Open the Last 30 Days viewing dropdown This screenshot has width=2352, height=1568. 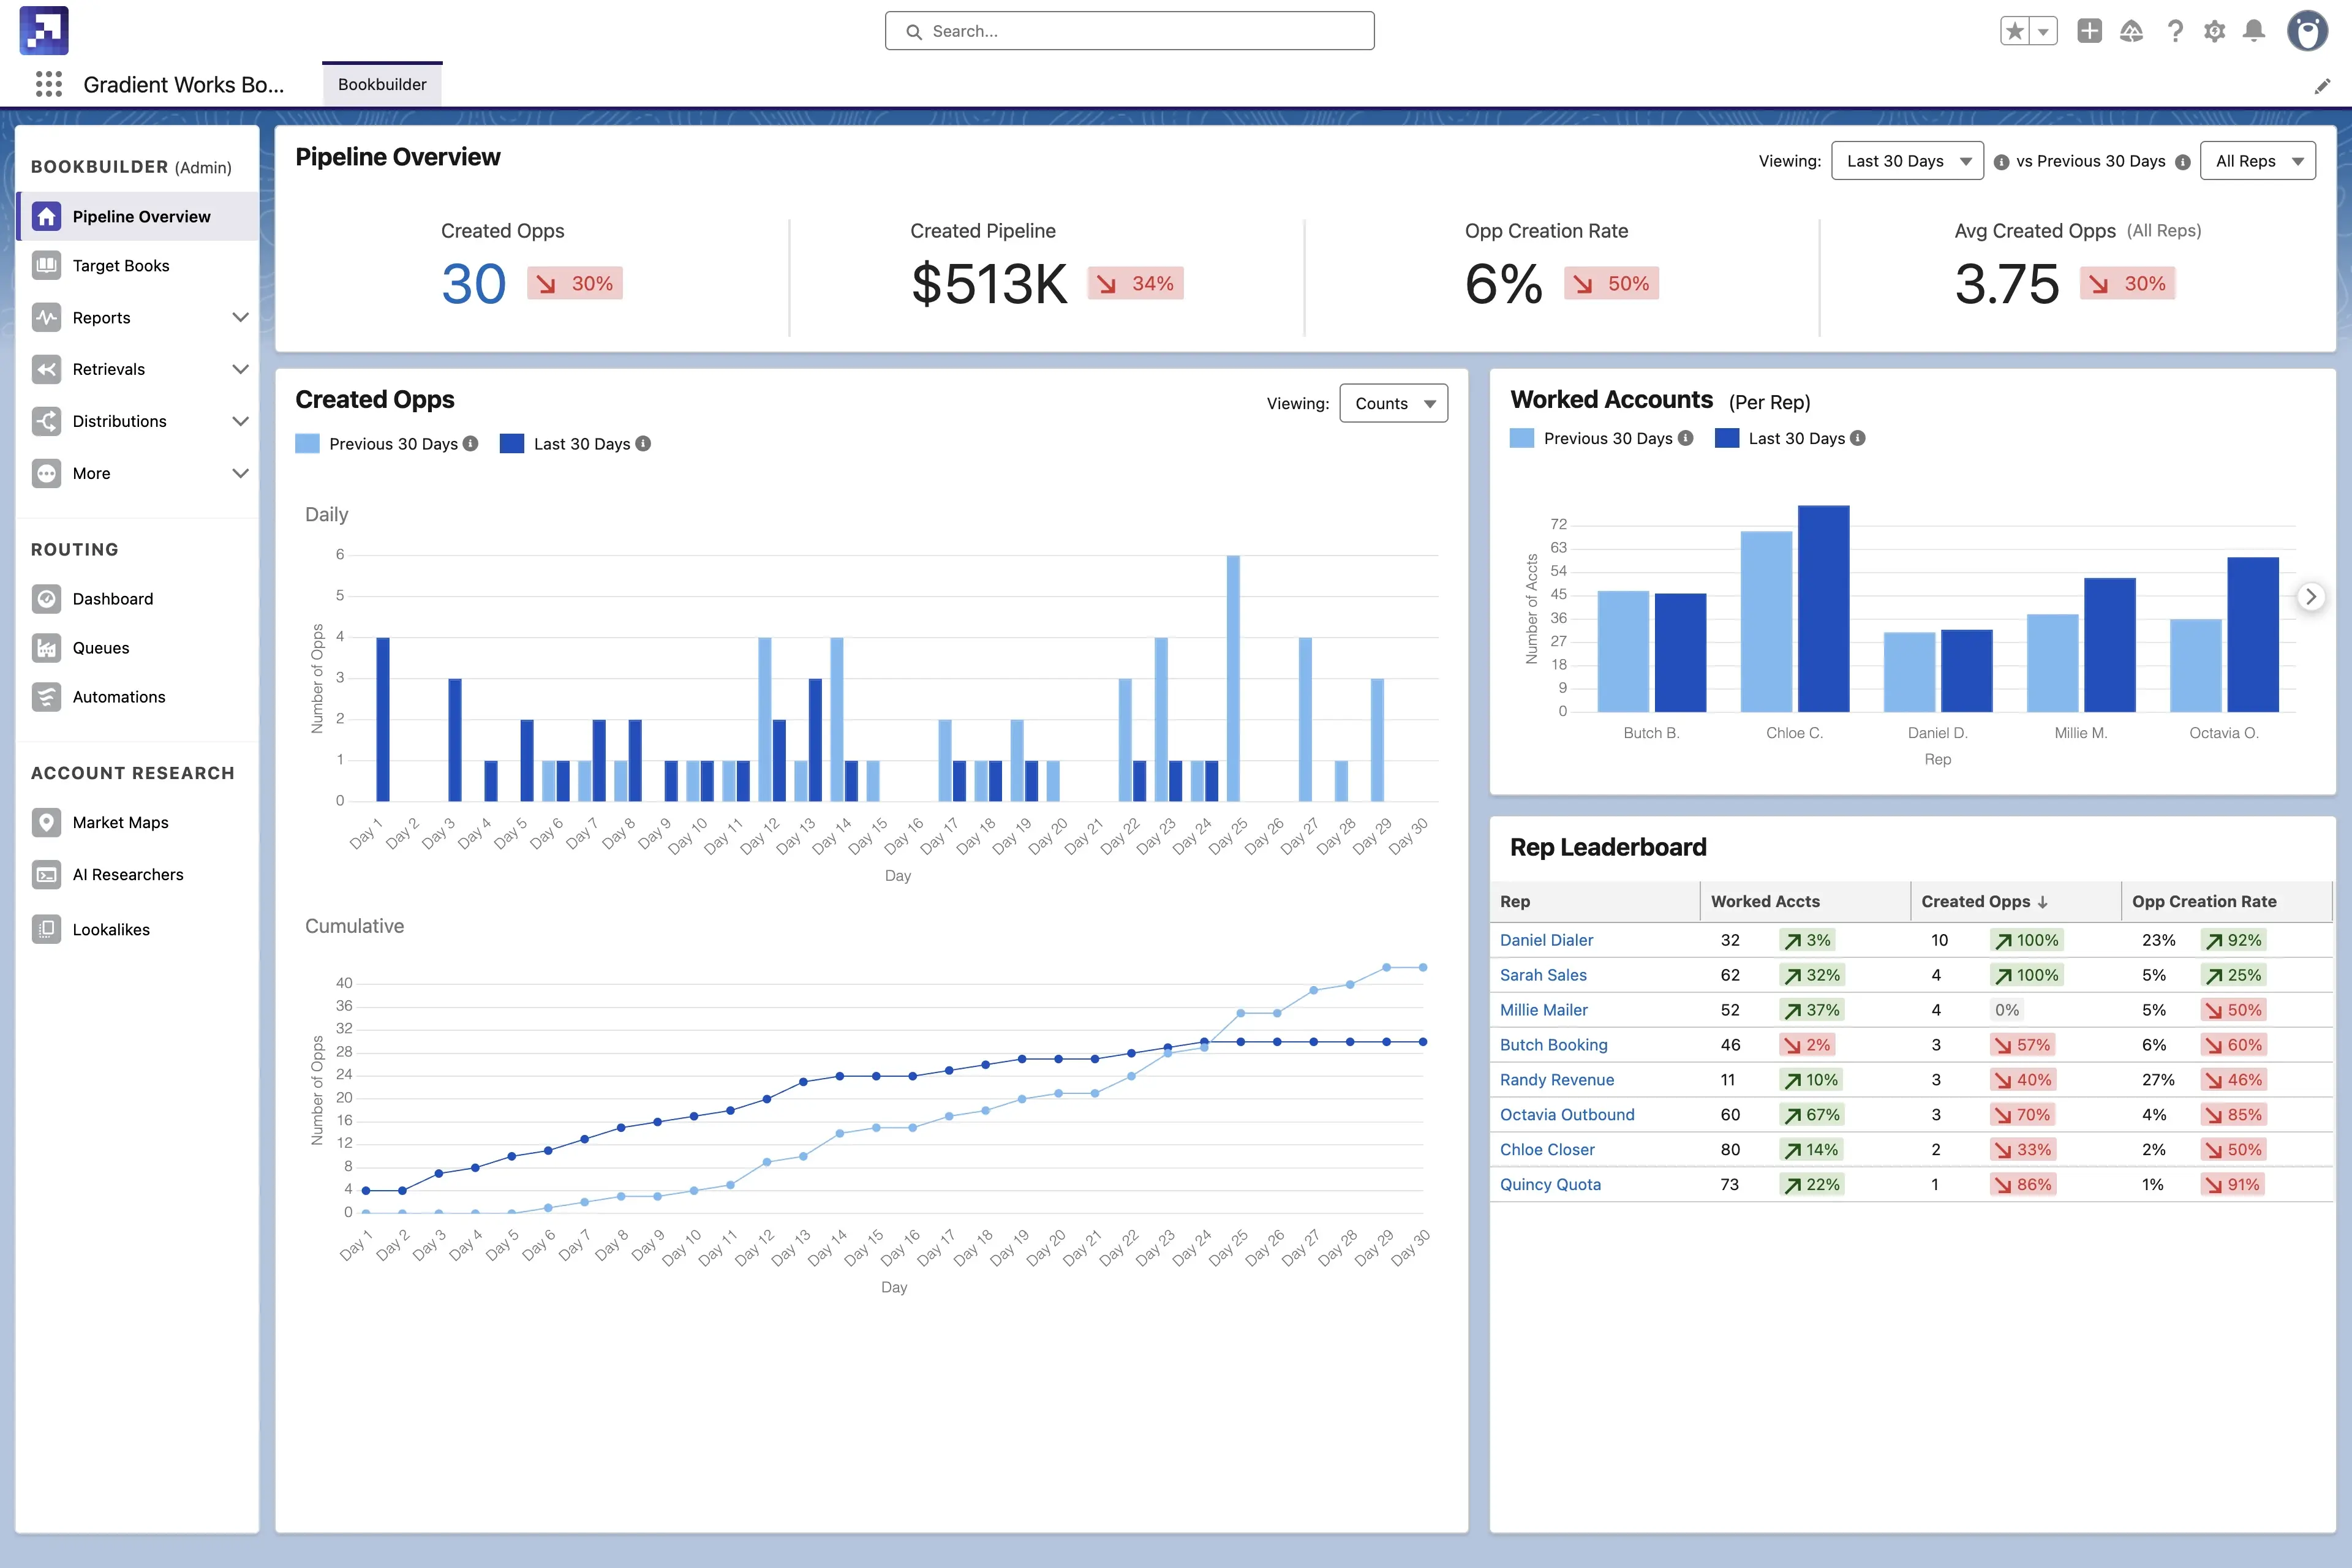coord(1907,161)
